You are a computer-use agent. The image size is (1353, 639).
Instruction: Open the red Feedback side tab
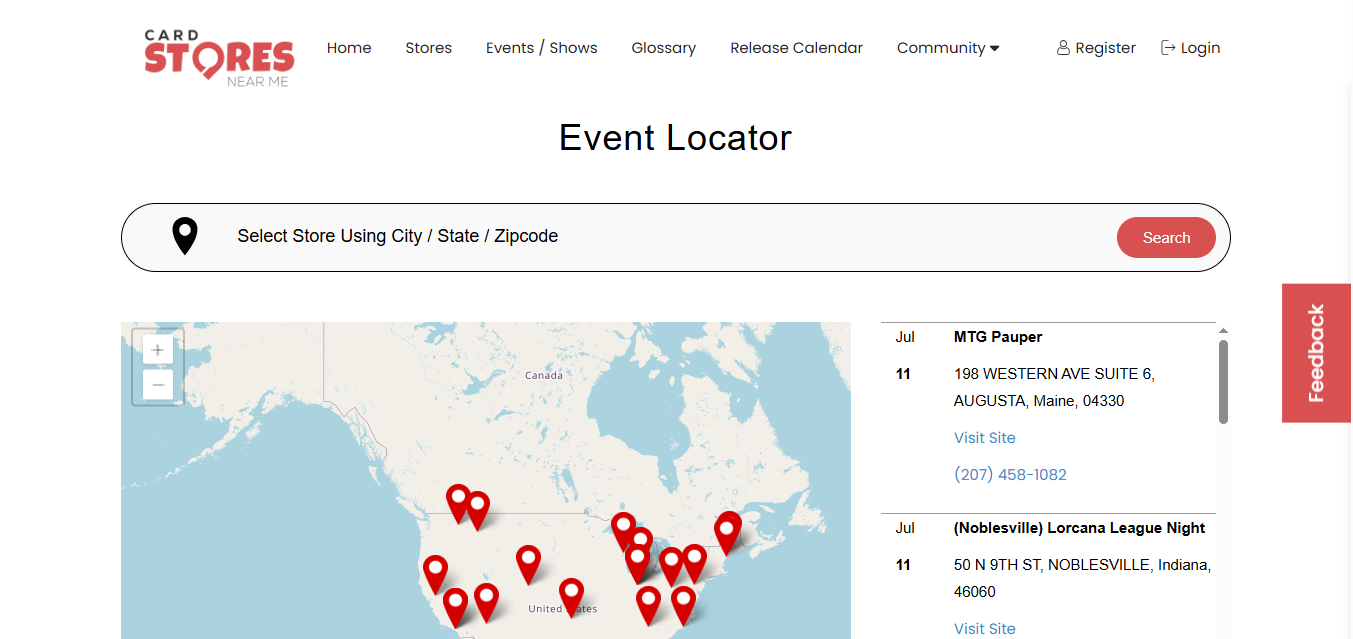1316,353
